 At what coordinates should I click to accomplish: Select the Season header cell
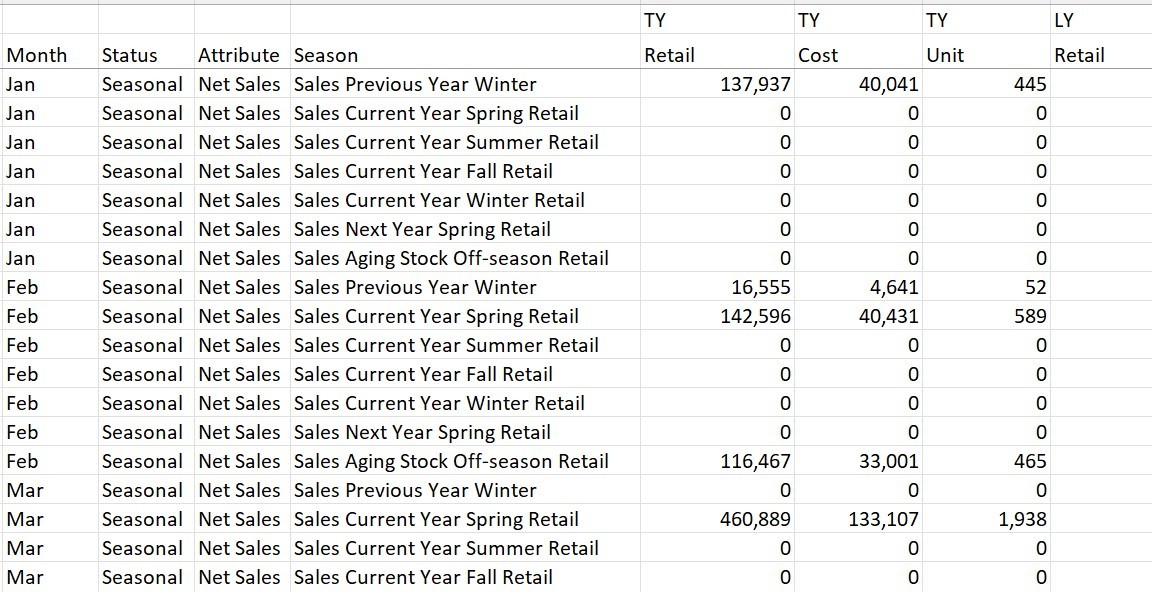click(465, 55)
